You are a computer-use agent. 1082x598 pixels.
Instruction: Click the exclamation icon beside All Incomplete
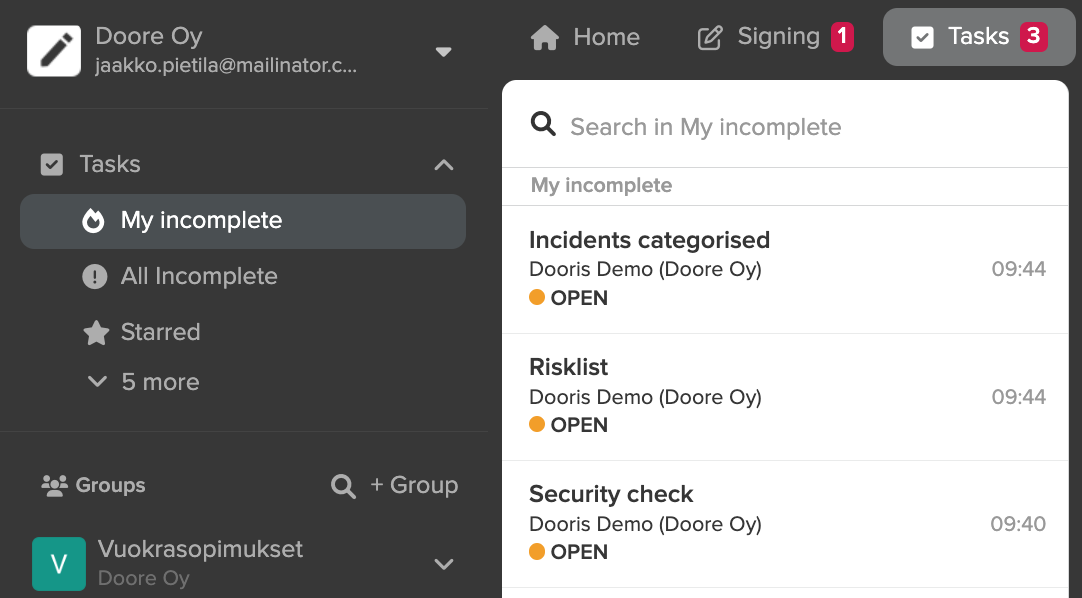pos(95,277)
